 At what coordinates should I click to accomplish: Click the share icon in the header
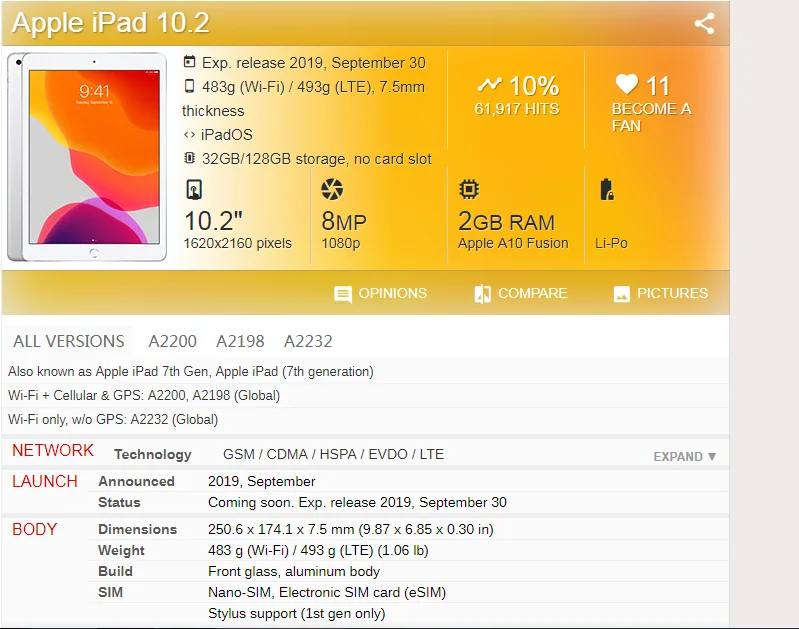click(704, 23)
